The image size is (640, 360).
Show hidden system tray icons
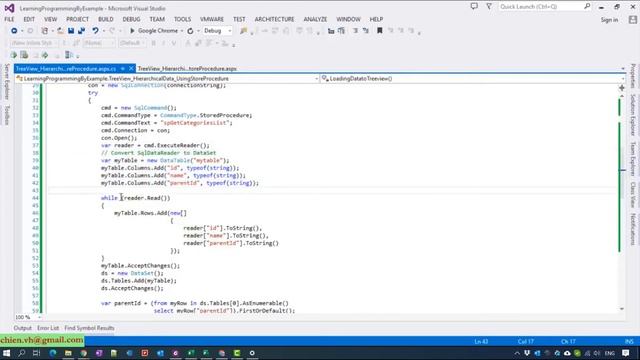click(x=517, y=353)
